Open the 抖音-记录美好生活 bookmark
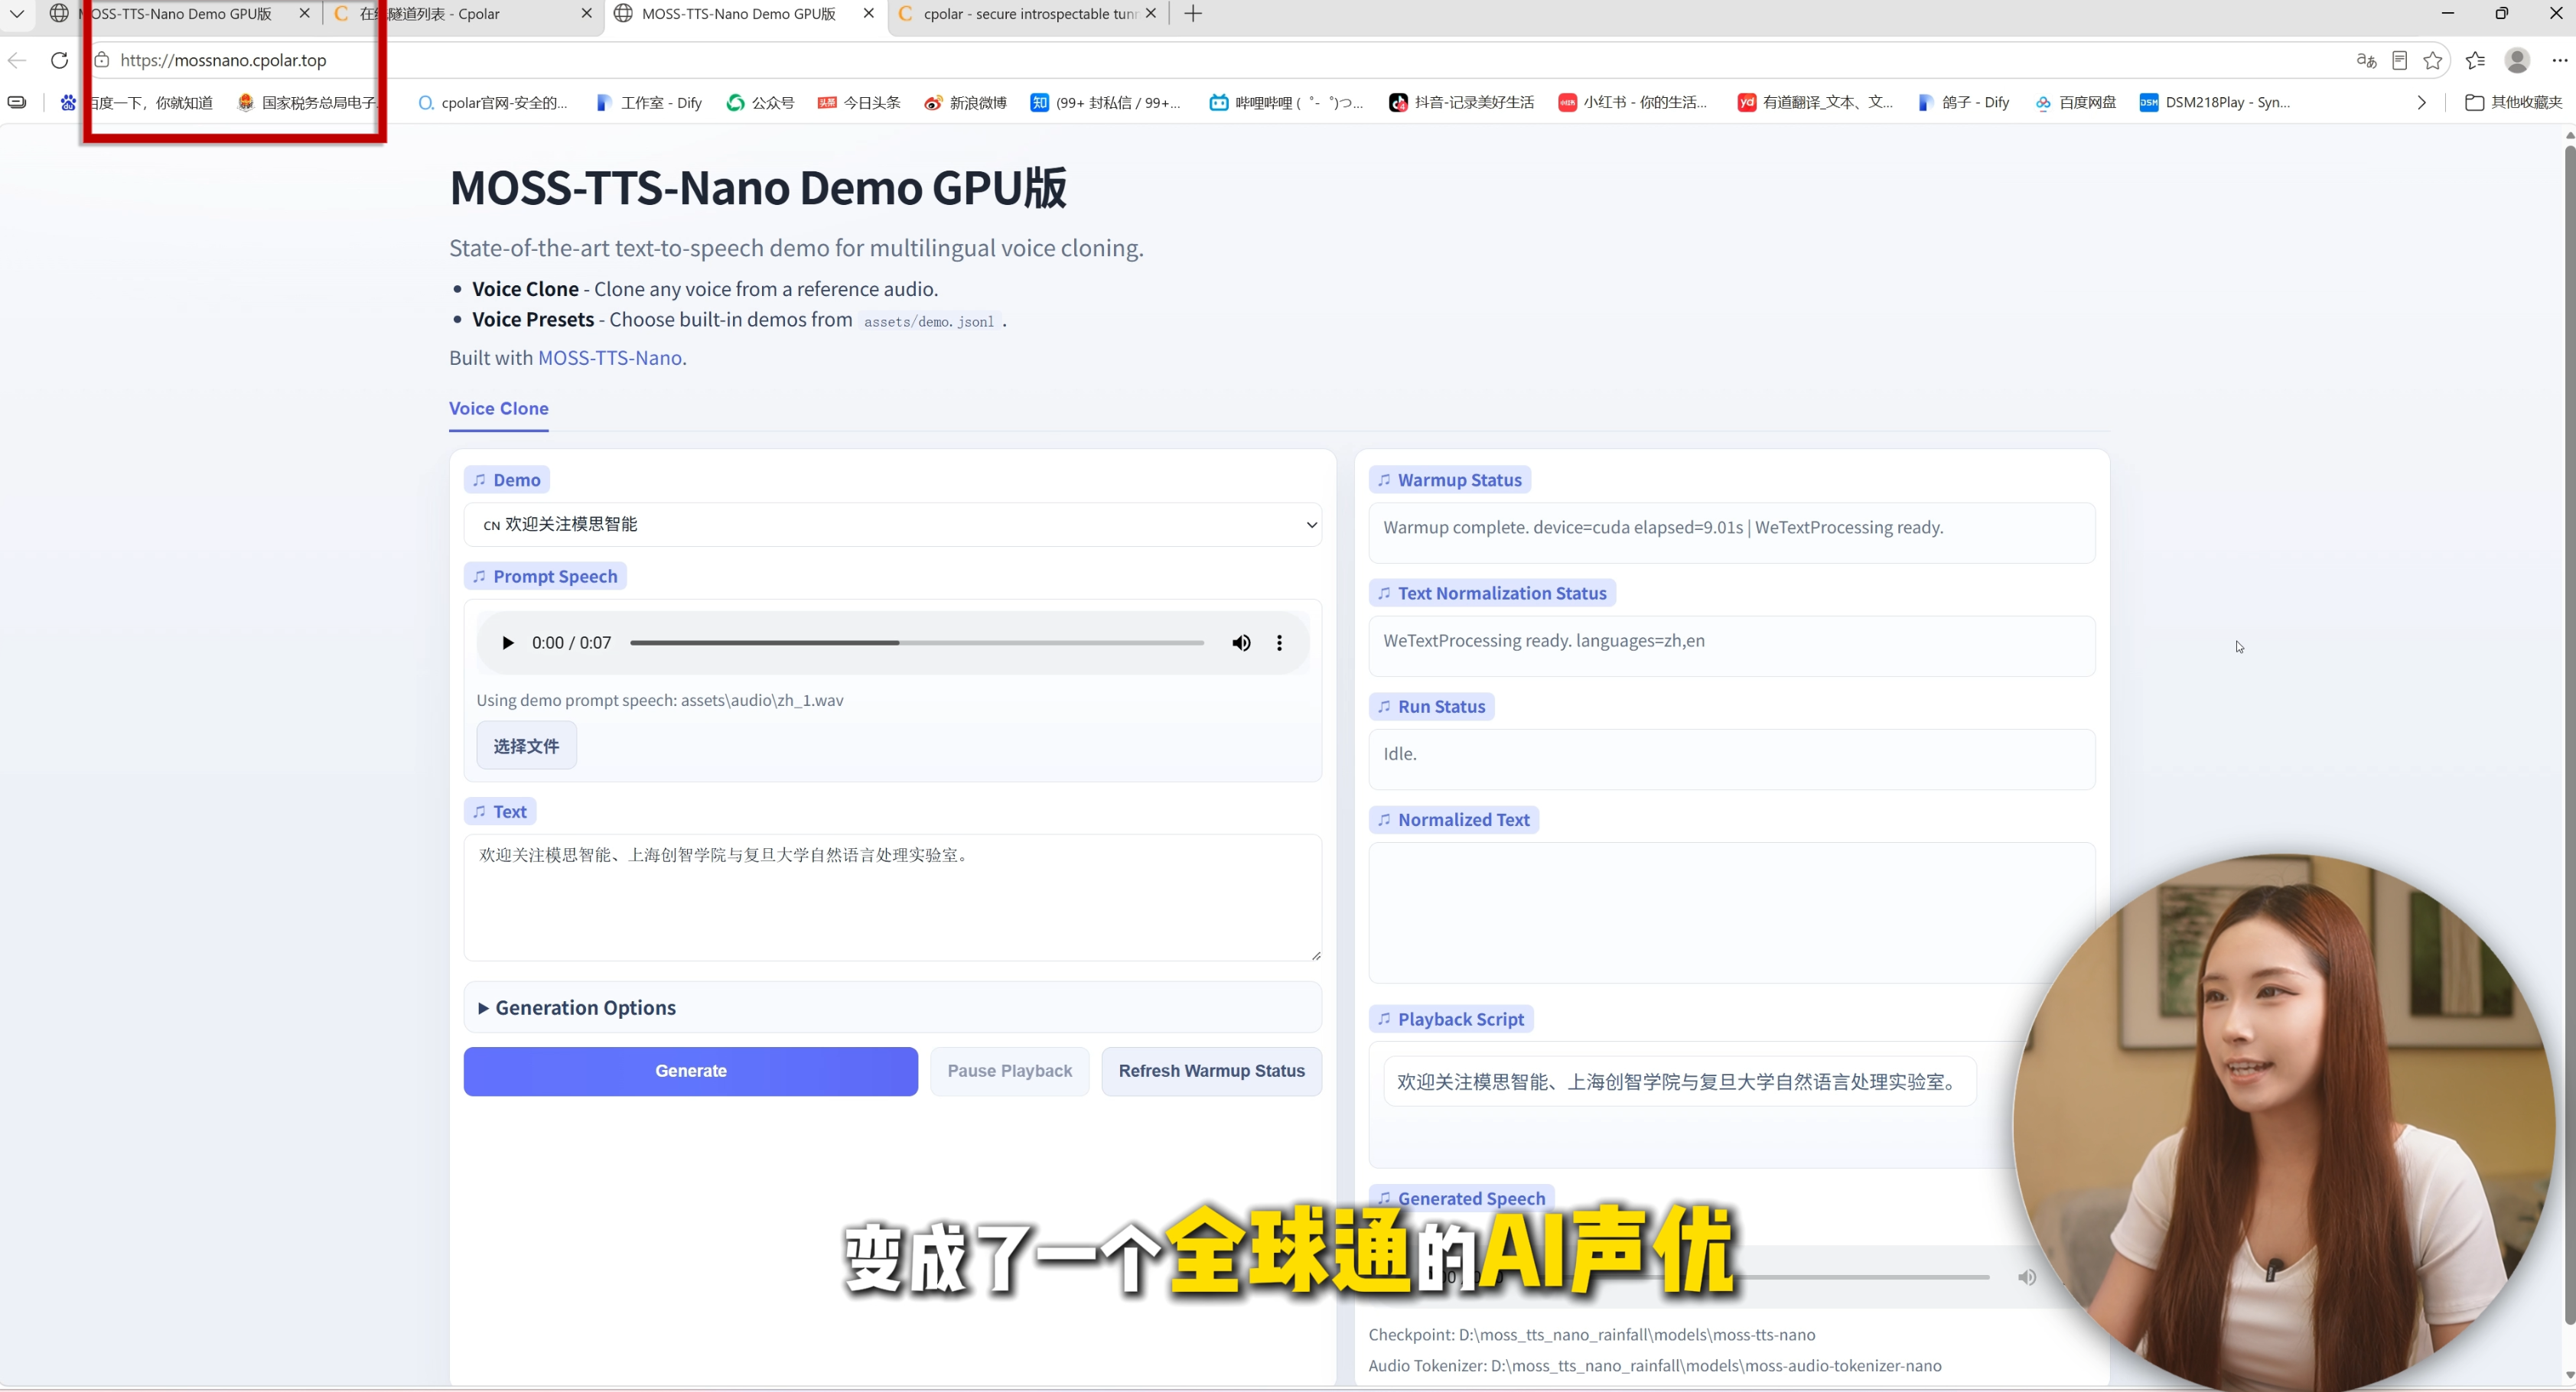Image resolution: width=2576 pixels, height=1392 pixels. point(1461,102)
